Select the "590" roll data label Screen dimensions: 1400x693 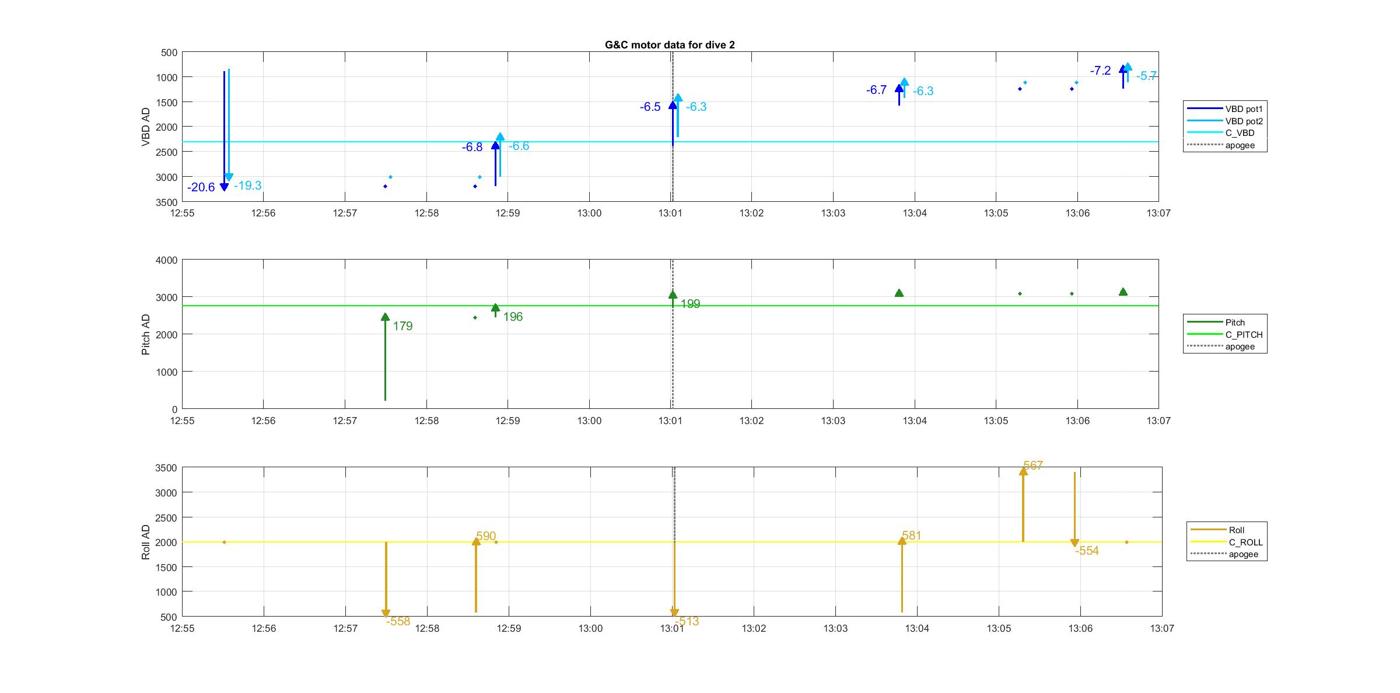pos(486,537)
